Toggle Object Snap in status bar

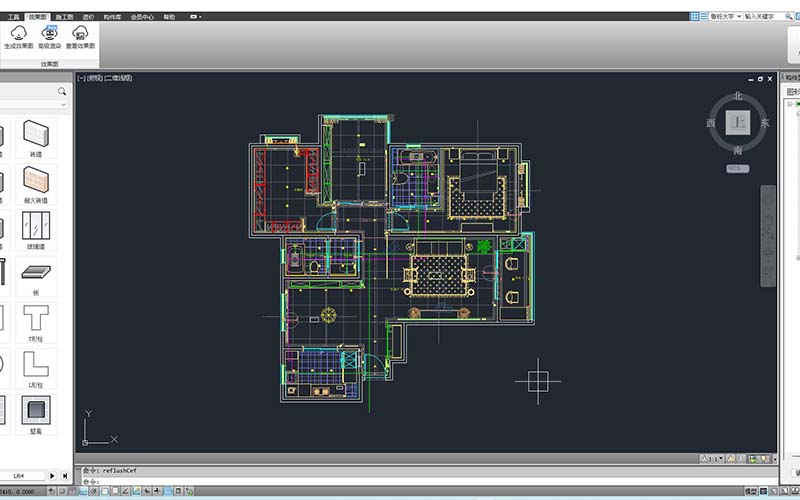[x=104, y=491]
